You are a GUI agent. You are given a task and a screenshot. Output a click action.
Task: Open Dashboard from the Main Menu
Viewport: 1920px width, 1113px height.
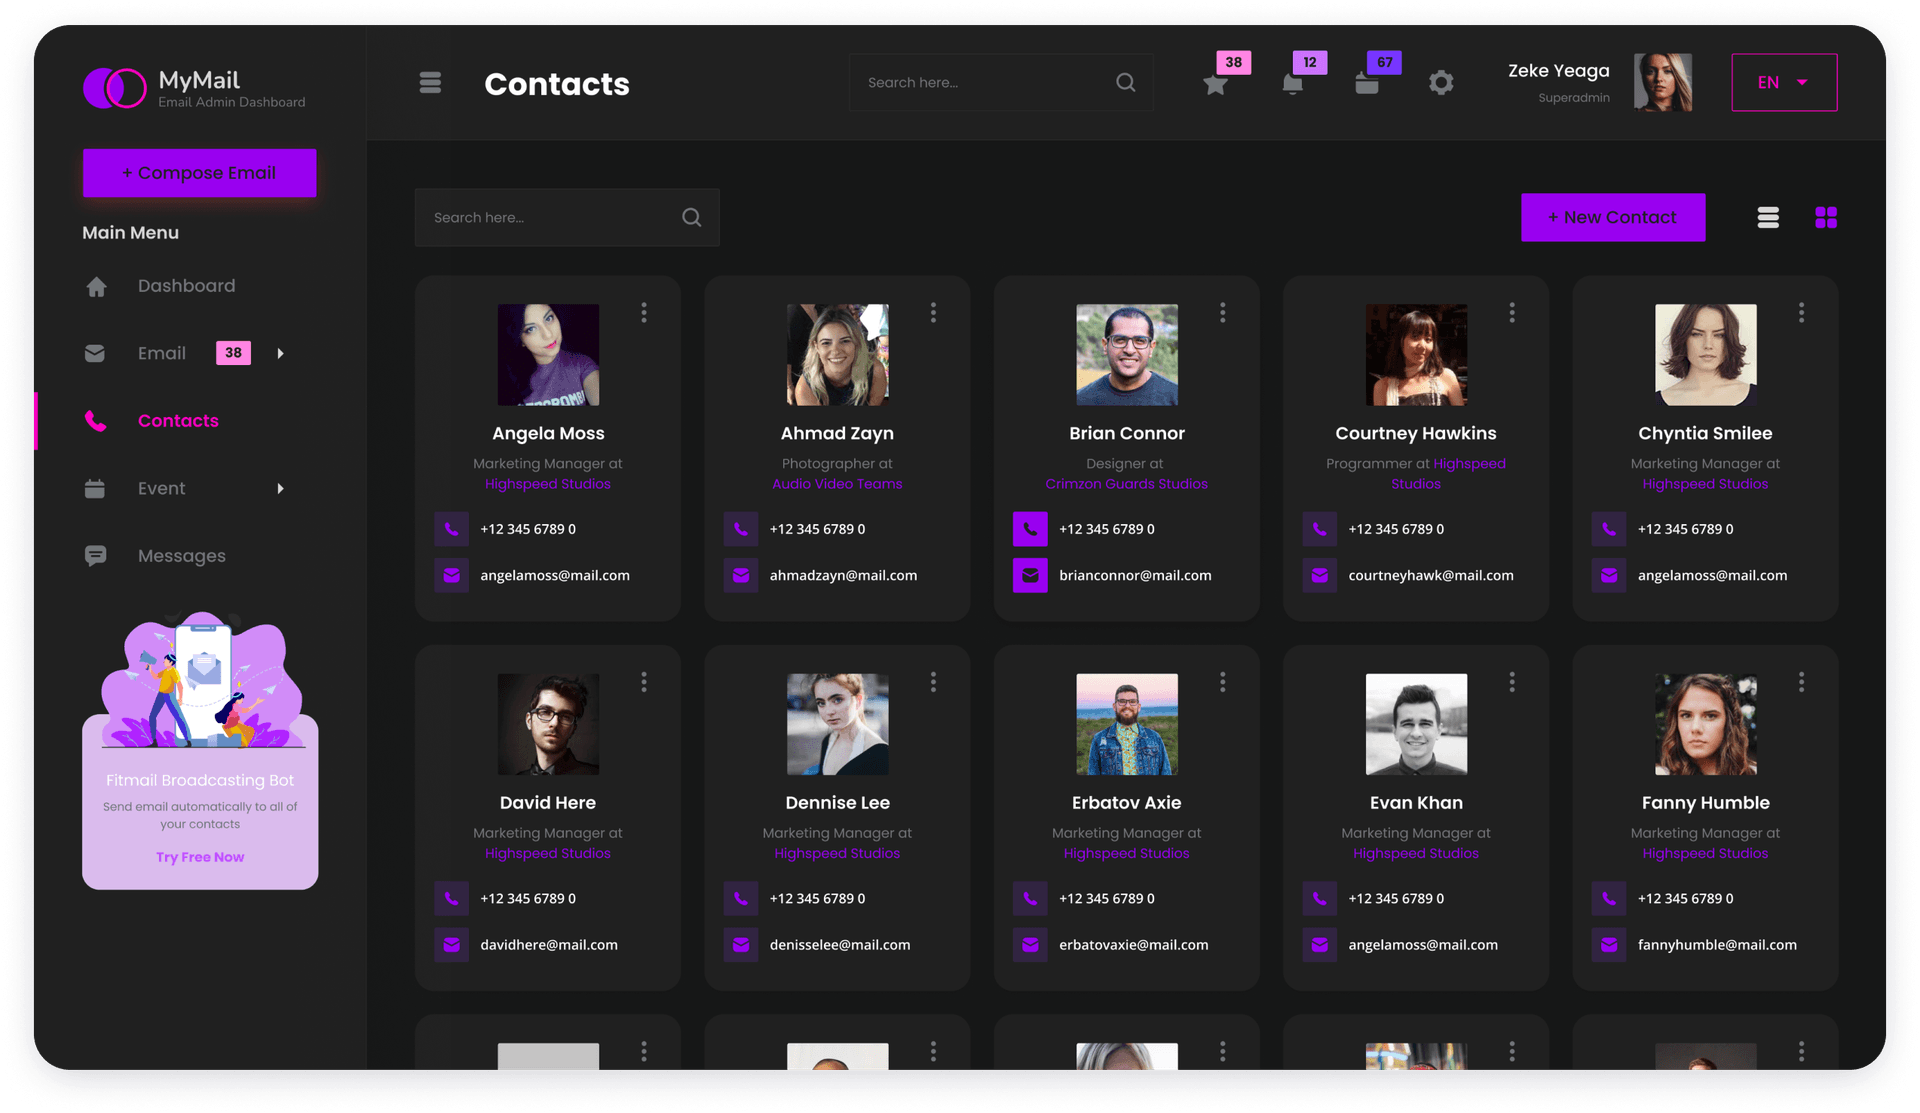point(186,286)
